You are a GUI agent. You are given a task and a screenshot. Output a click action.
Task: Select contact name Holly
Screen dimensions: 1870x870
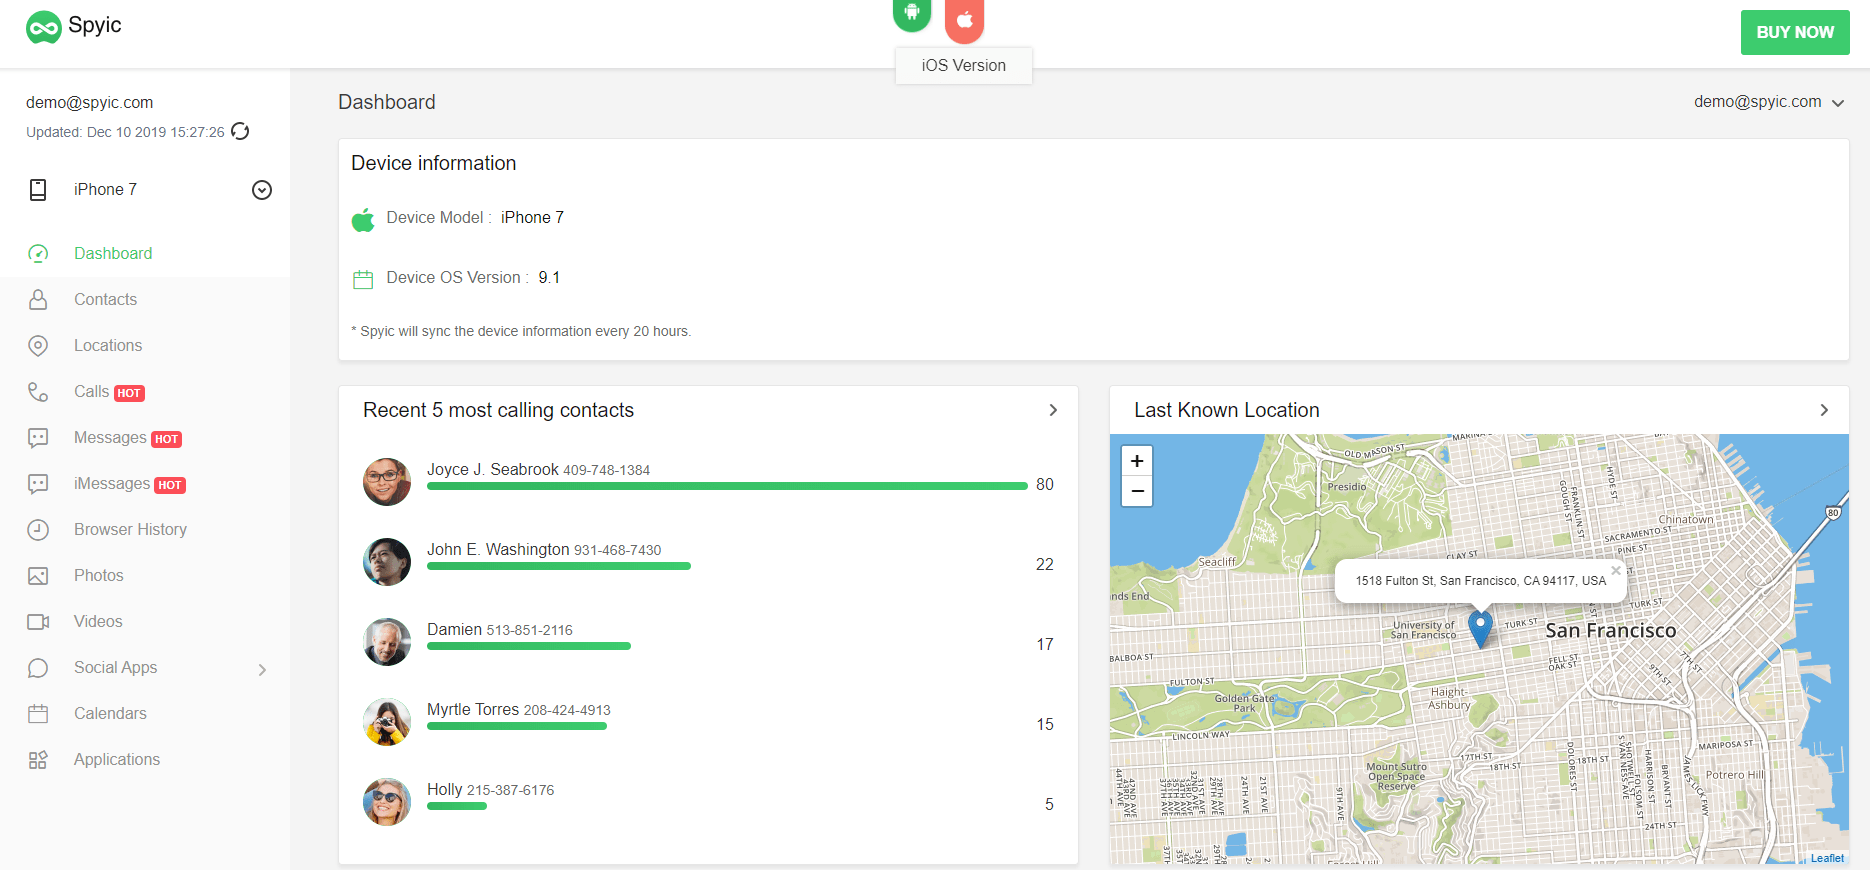pyautogui.click(x=445, y=790)
